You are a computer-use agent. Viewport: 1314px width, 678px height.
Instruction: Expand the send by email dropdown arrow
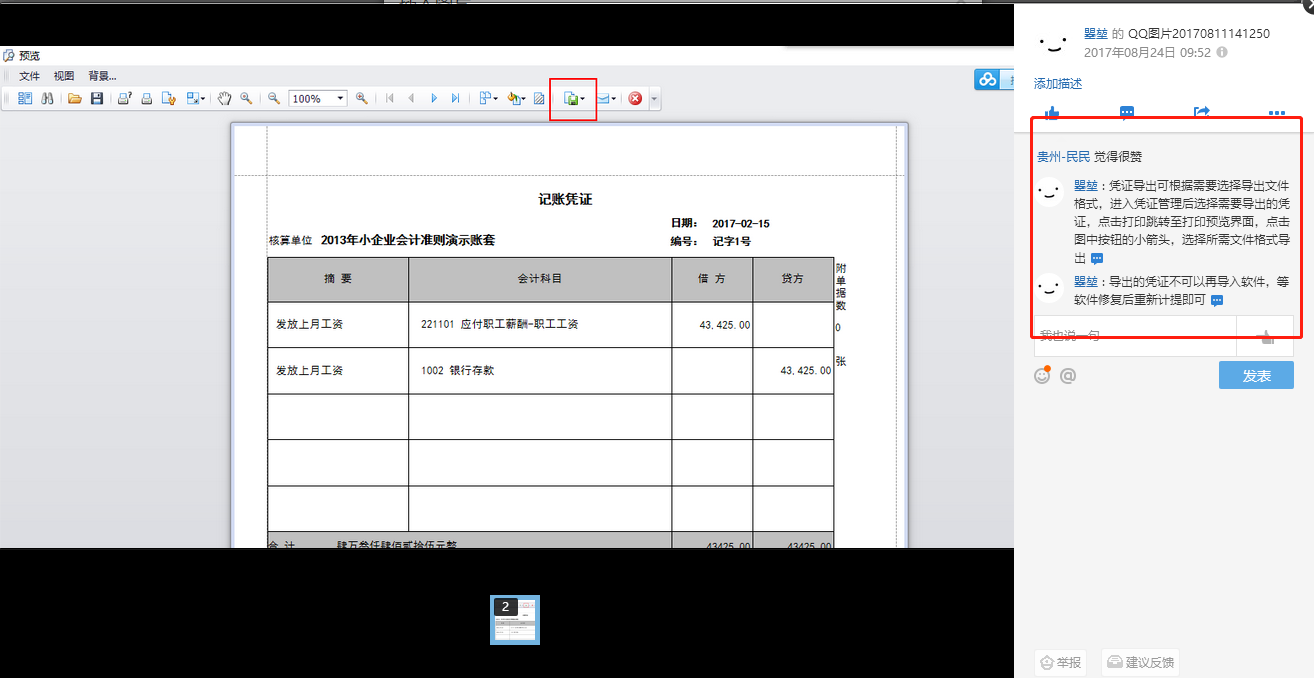(x=614, y=100)
